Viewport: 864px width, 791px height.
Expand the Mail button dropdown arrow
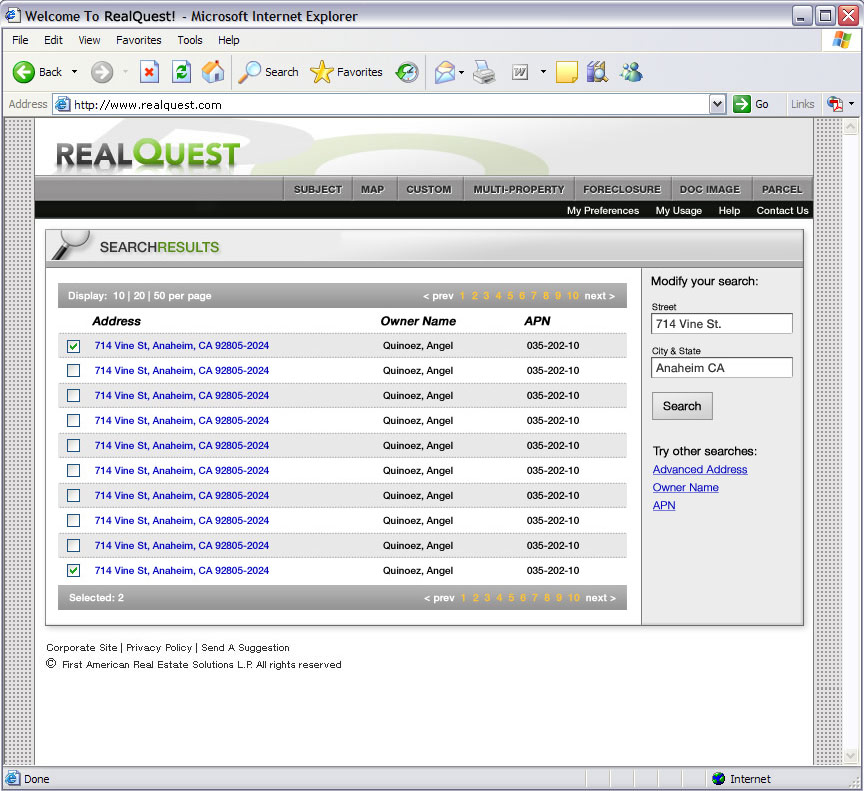coord(461,72)
